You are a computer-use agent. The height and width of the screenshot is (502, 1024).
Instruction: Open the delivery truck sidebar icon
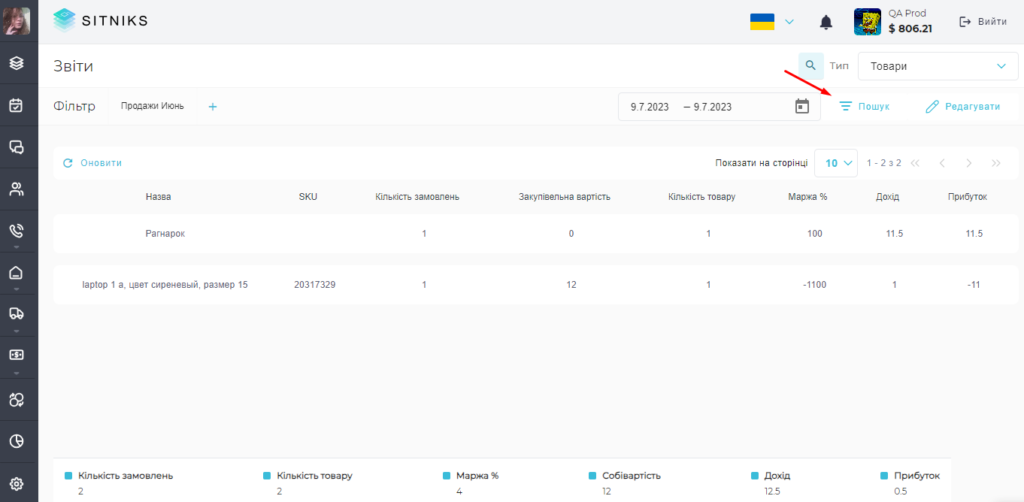coord(16,314)
